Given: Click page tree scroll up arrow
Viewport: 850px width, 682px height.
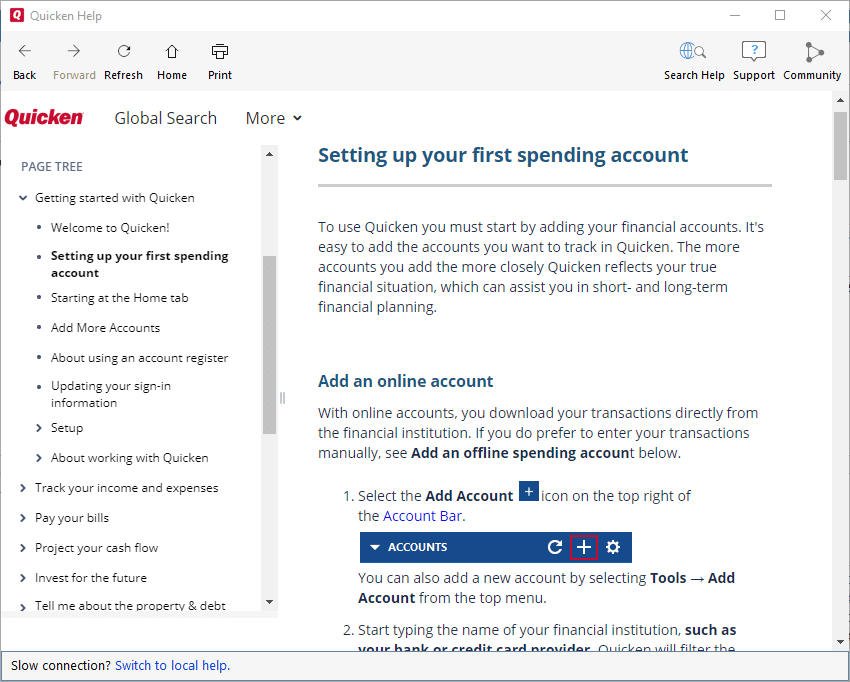Looking at the screenshot, I should (x=269, y=155).
